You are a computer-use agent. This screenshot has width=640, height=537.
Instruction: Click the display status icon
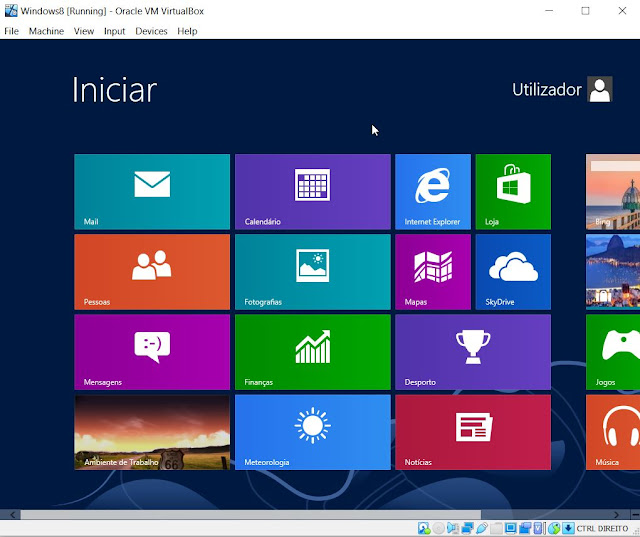point(511,528)
